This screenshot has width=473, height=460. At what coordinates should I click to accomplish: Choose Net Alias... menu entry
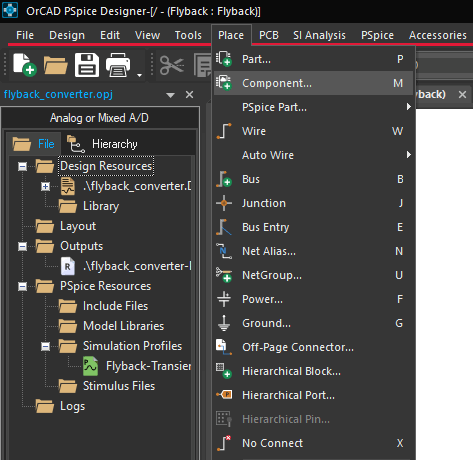tap(313, 251)
